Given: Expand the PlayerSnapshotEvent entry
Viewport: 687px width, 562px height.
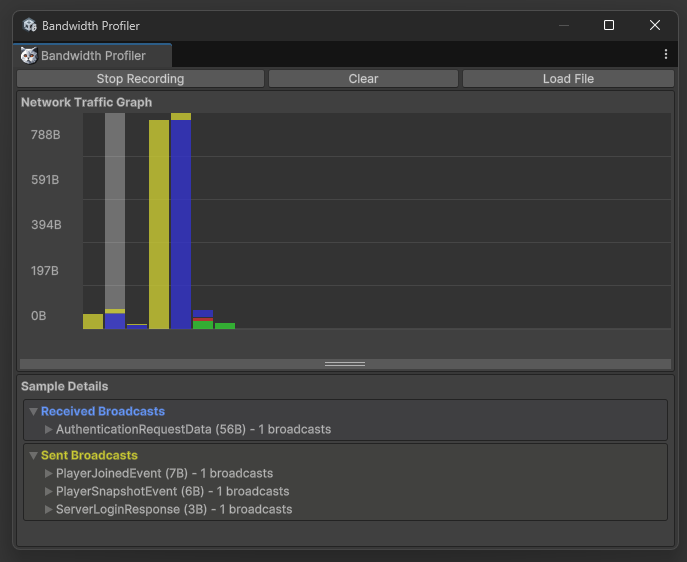Looking at the screenshot, I should click(x=48, y=491).
